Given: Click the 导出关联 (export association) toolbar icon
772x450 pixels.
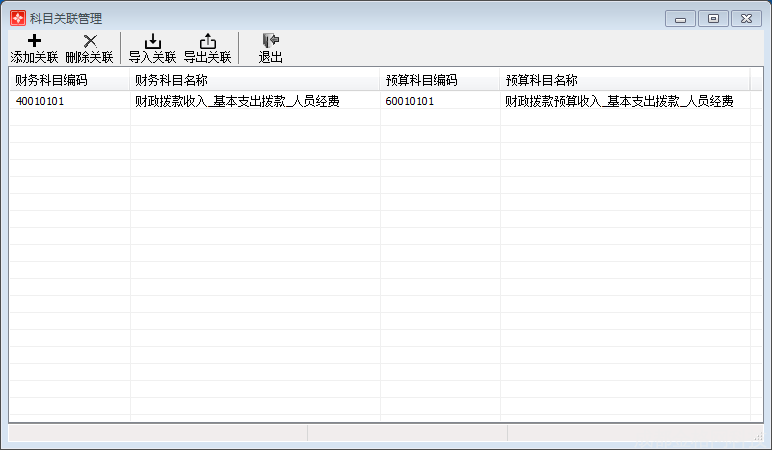Looking at the screenshot, I should tap(207, 47).
